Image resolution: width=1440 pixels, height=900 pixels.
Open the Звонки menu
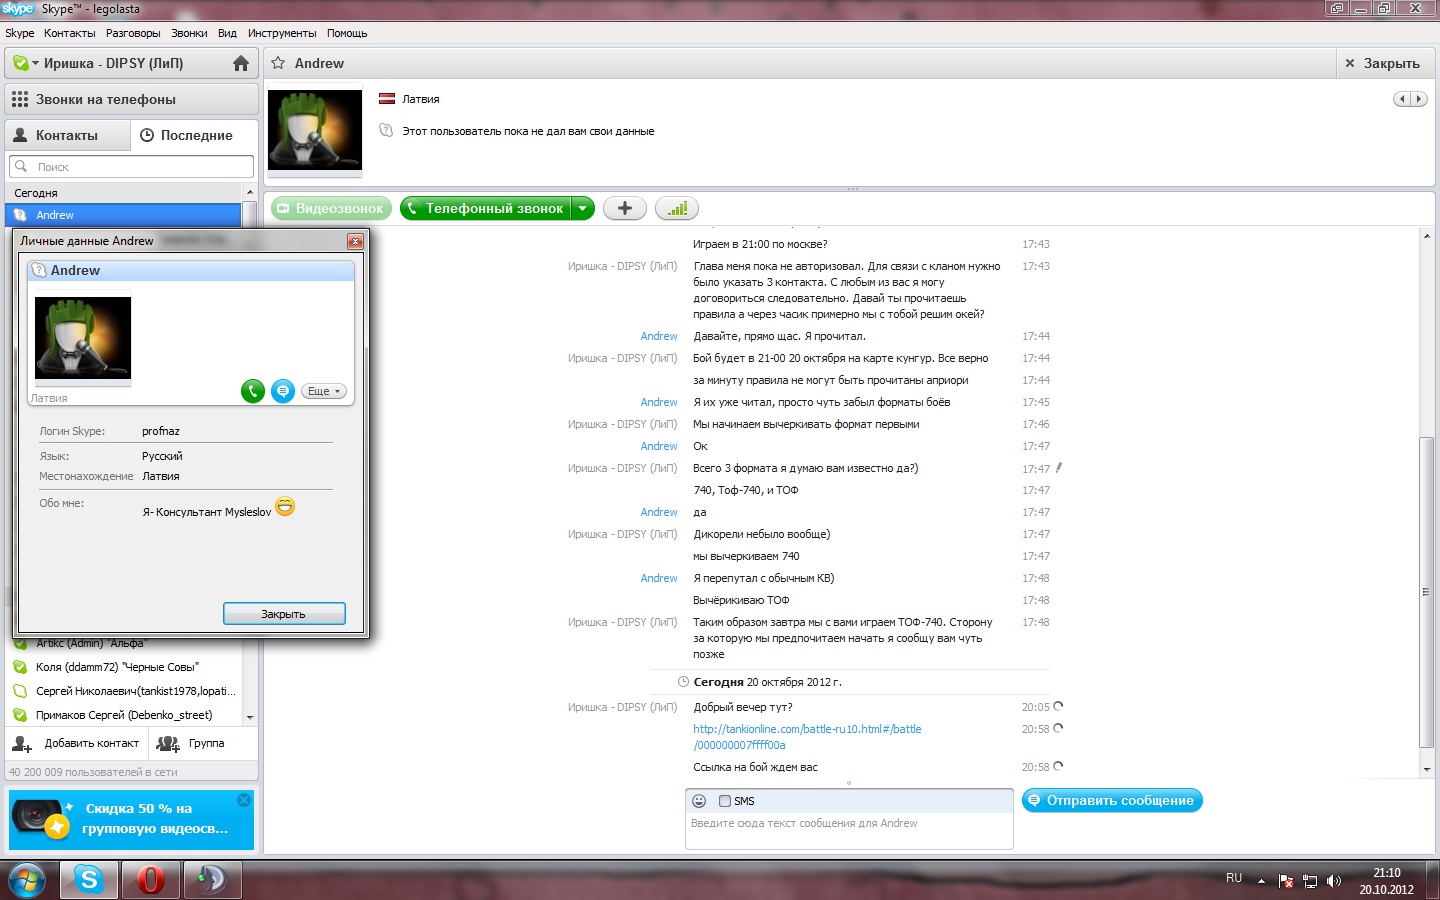tap(189, 33)
